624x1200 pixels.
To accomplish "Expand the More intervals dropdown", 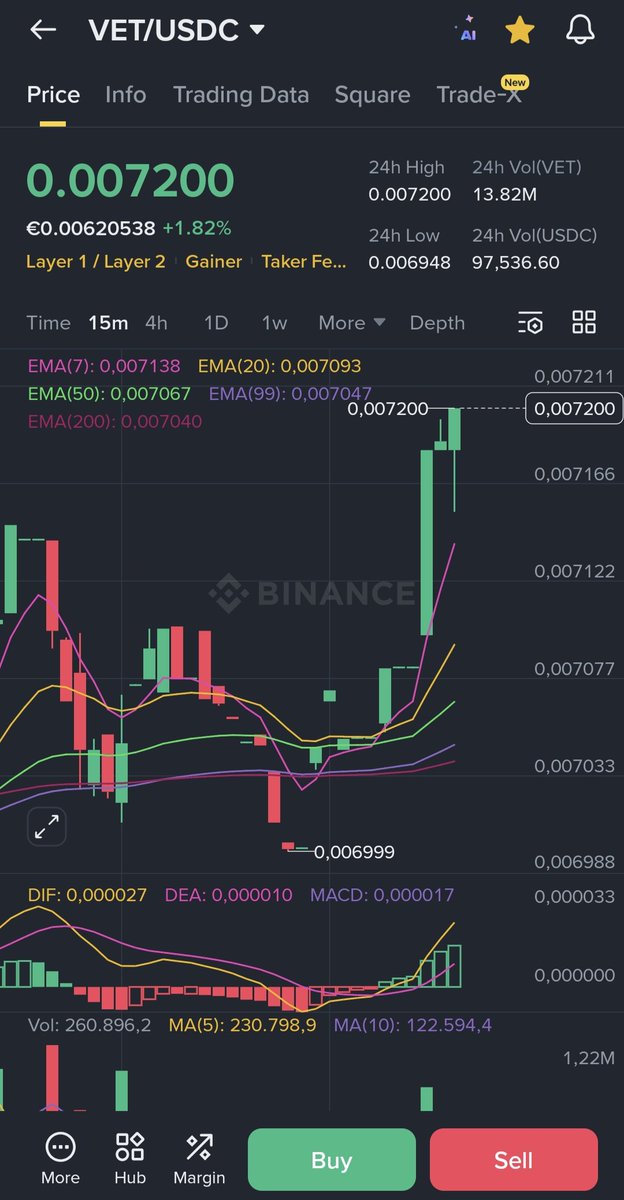I will pyautogui.click(x=352, y=323).
